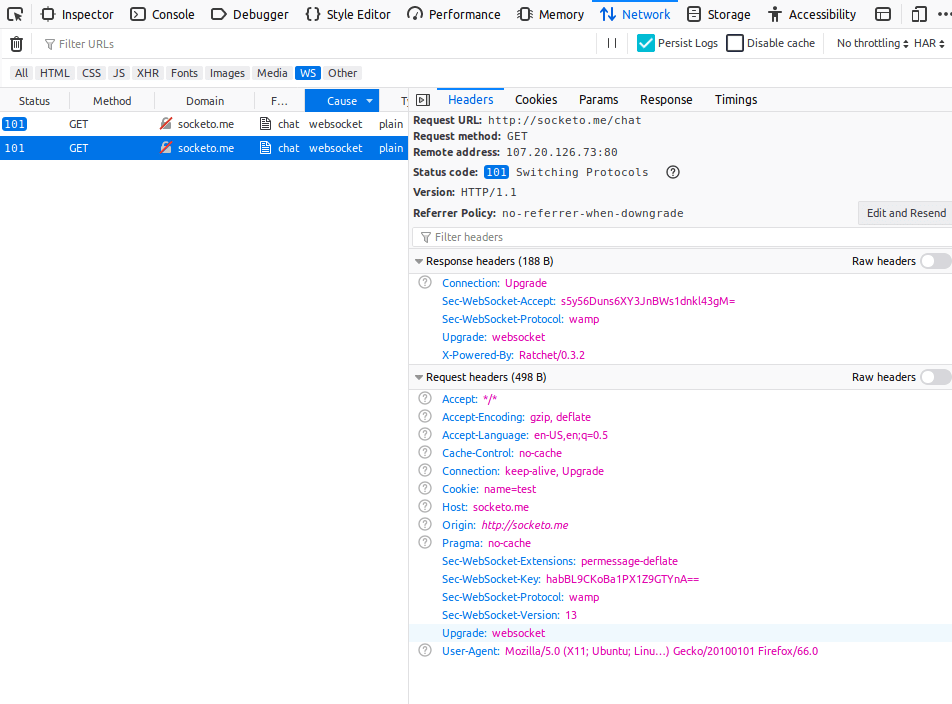Follow the Origin header link socketo.me
Image resolution: width=952 pixels, height=704 pixels.
[524, 524]
